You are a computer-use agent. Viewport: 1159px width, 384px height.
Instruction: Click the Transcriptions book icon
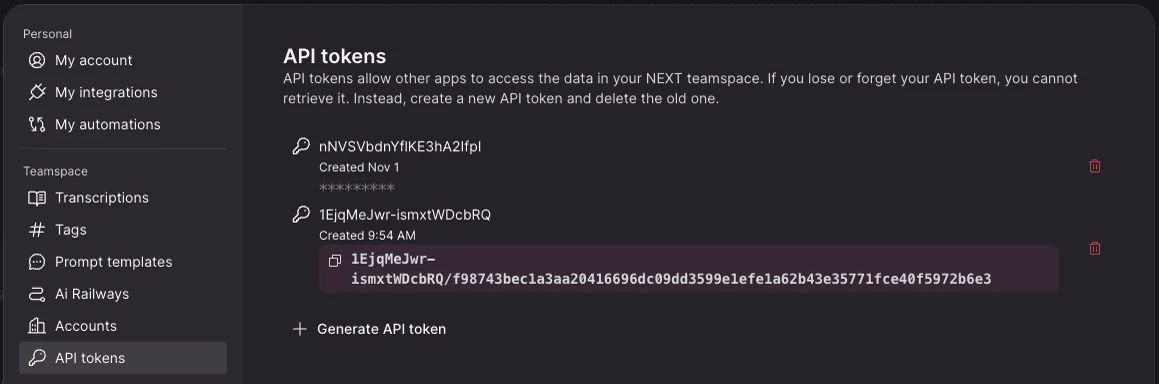coord(37,198)
